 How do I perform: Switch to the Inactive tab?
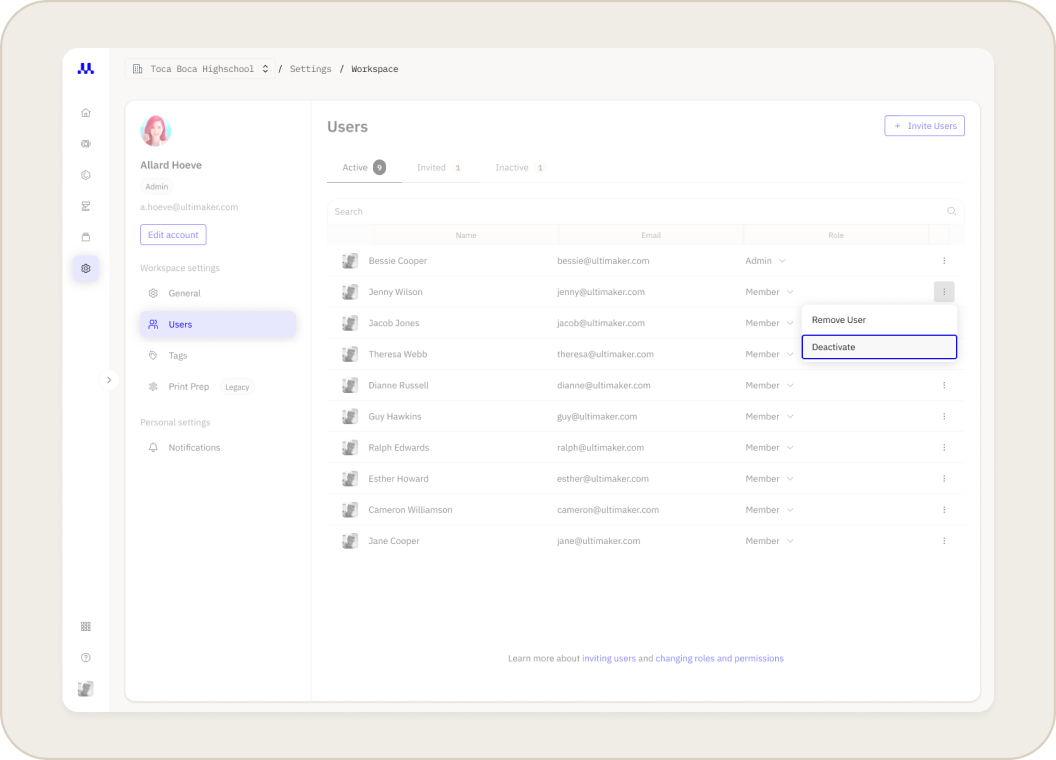click(x=519, y=168)
